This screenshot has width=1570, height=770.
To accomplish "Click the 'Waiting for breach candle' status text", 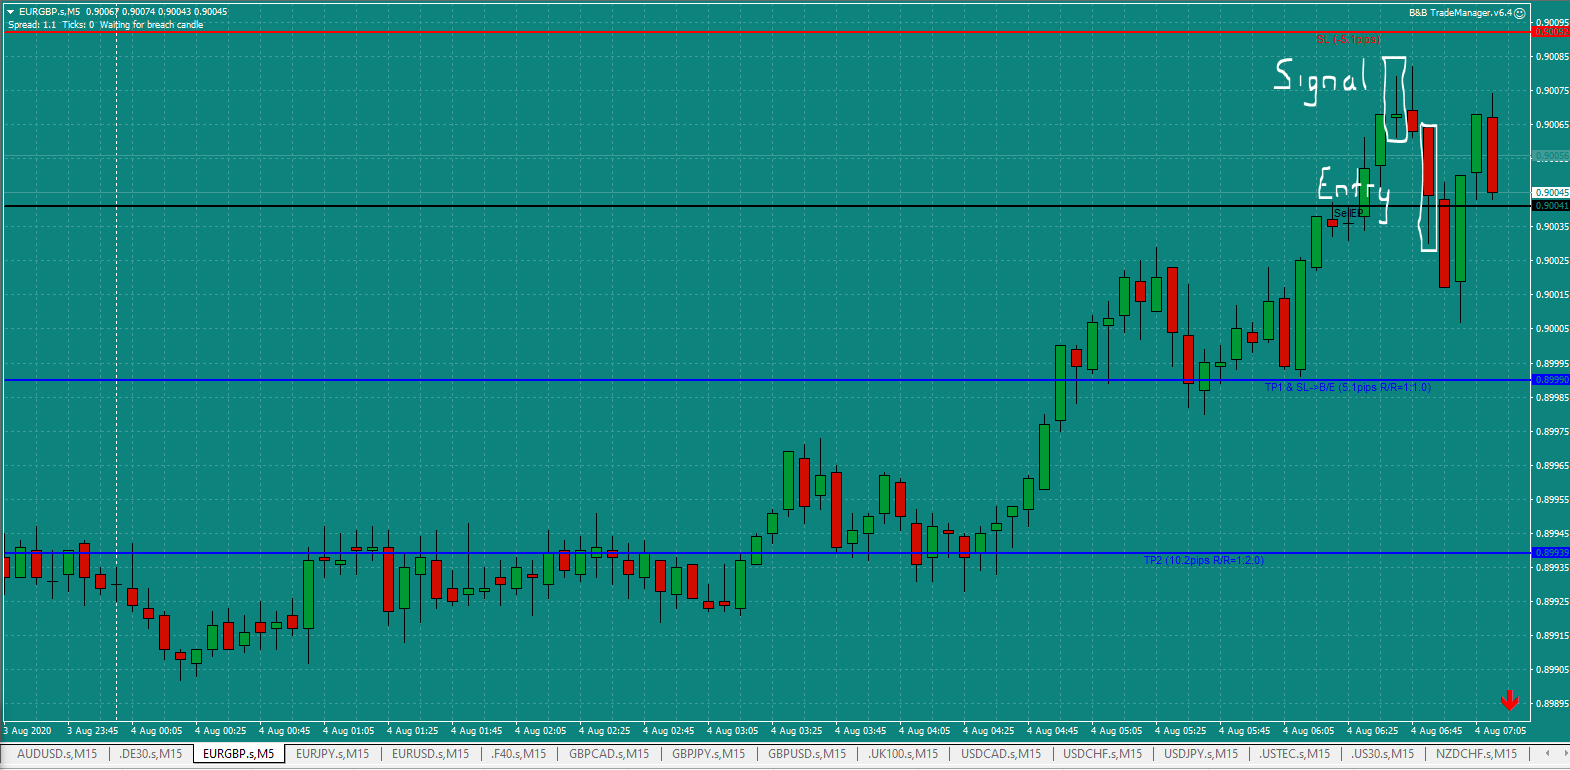I will (x=151, y=25).
